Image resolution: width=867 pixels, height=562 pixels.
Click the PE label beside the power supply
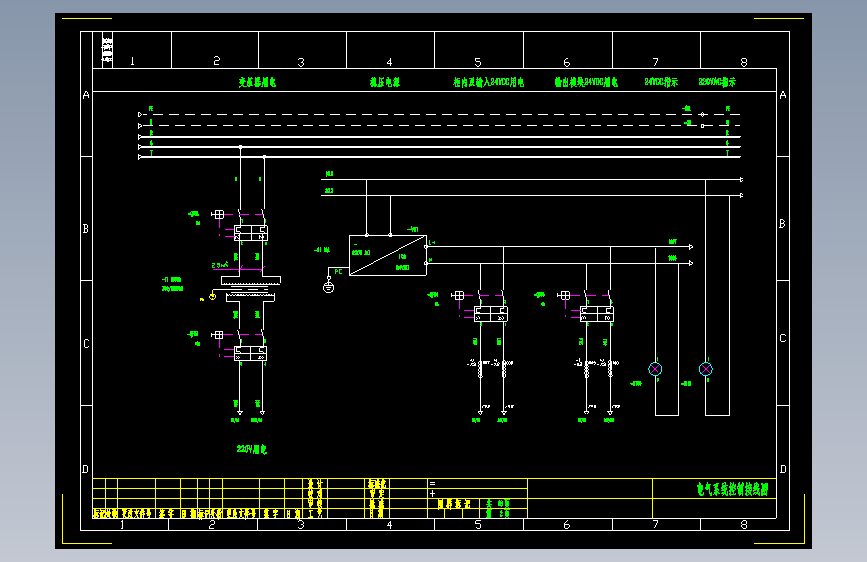tap(338, 272)
